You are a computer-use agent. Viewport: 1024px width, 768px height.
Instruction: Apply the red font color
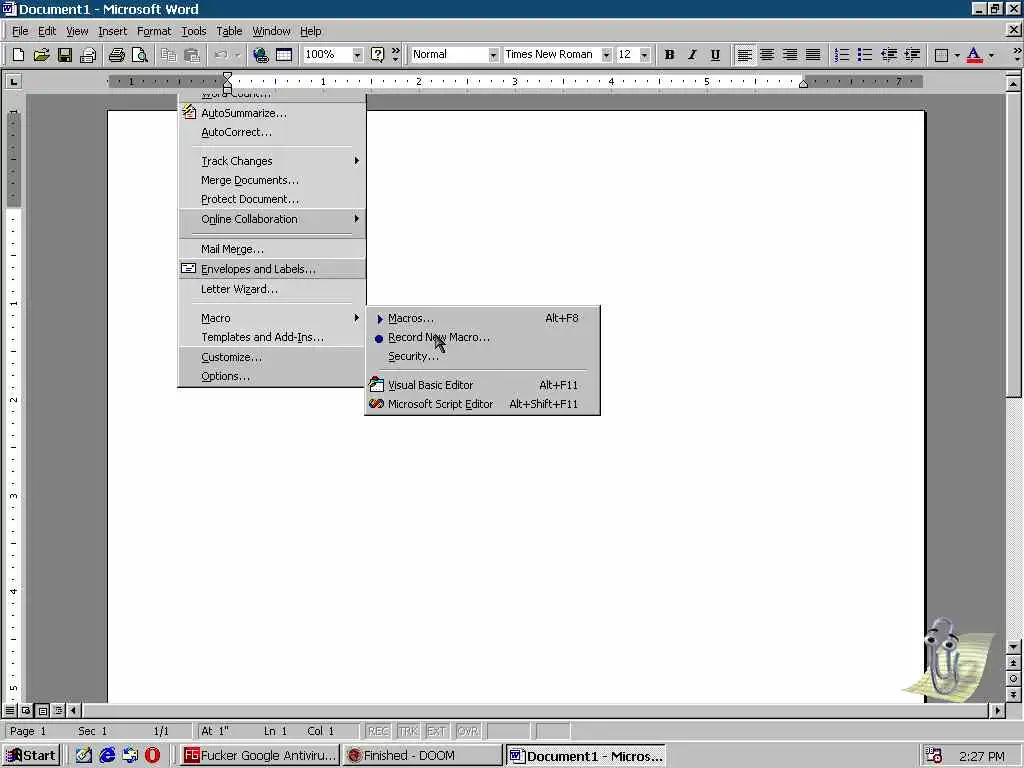pos(974,55)
